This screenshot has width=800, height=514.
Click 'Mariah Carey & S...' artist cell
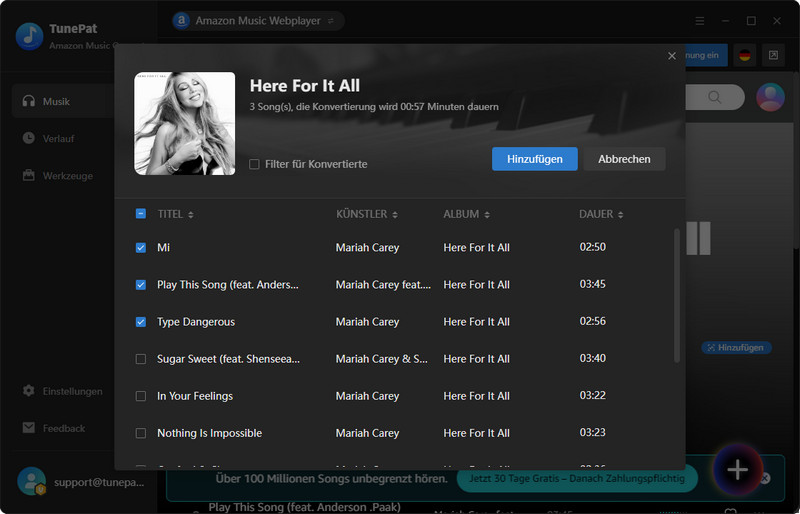coord(382,359)
